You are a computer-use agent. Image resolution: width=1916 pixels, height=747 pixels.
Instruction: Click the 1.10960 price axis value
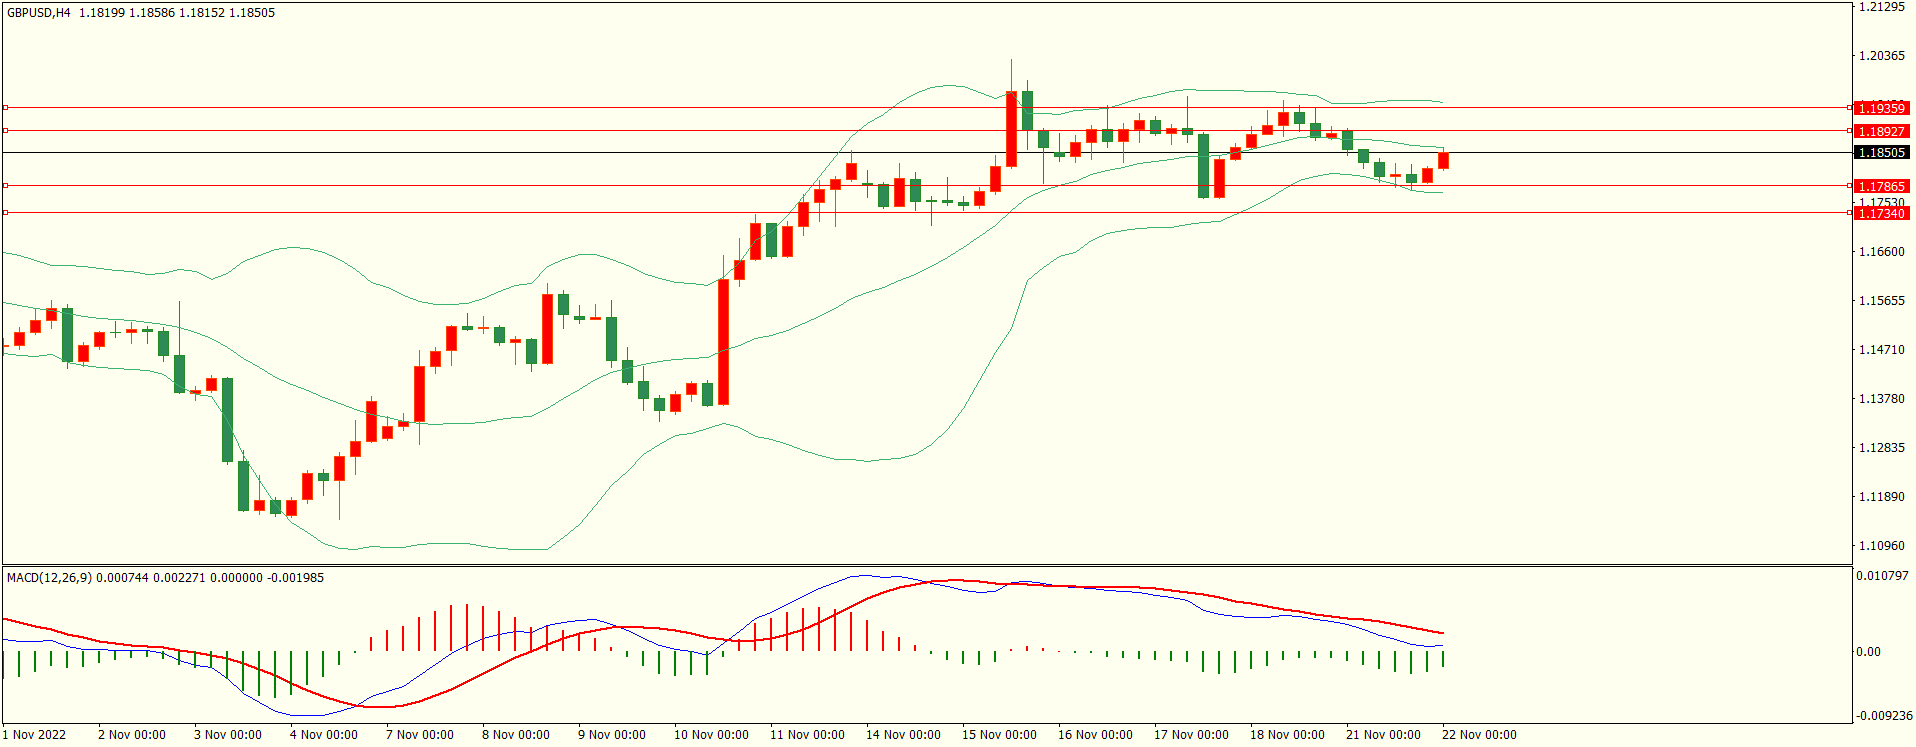[x=1881, y=546]
